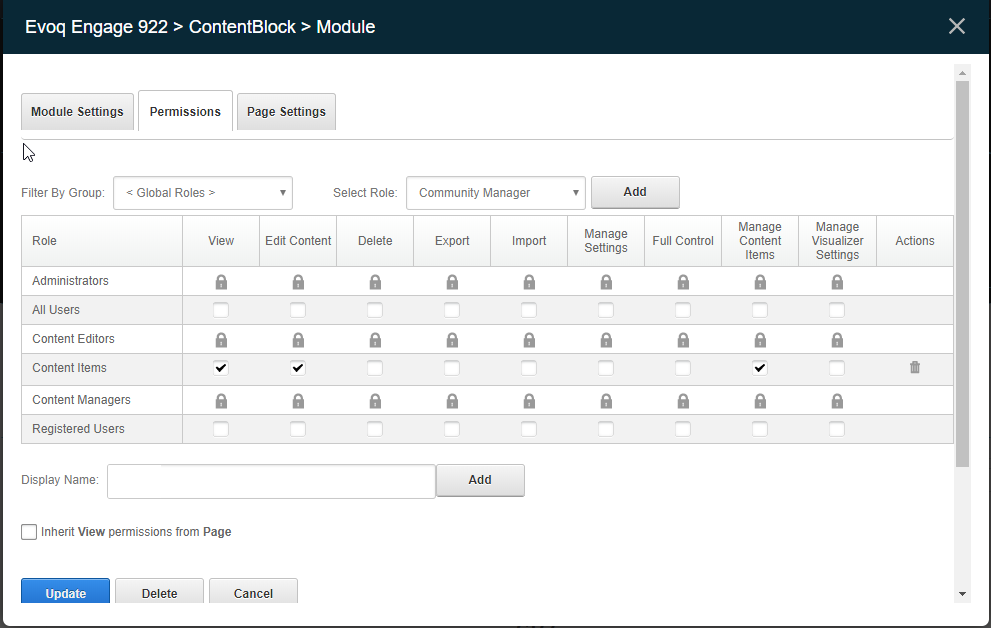Image resolution: width=991 pixels, height=628 pixels.
Task: Open the Page Settings tab
Action: coord(286,112)
